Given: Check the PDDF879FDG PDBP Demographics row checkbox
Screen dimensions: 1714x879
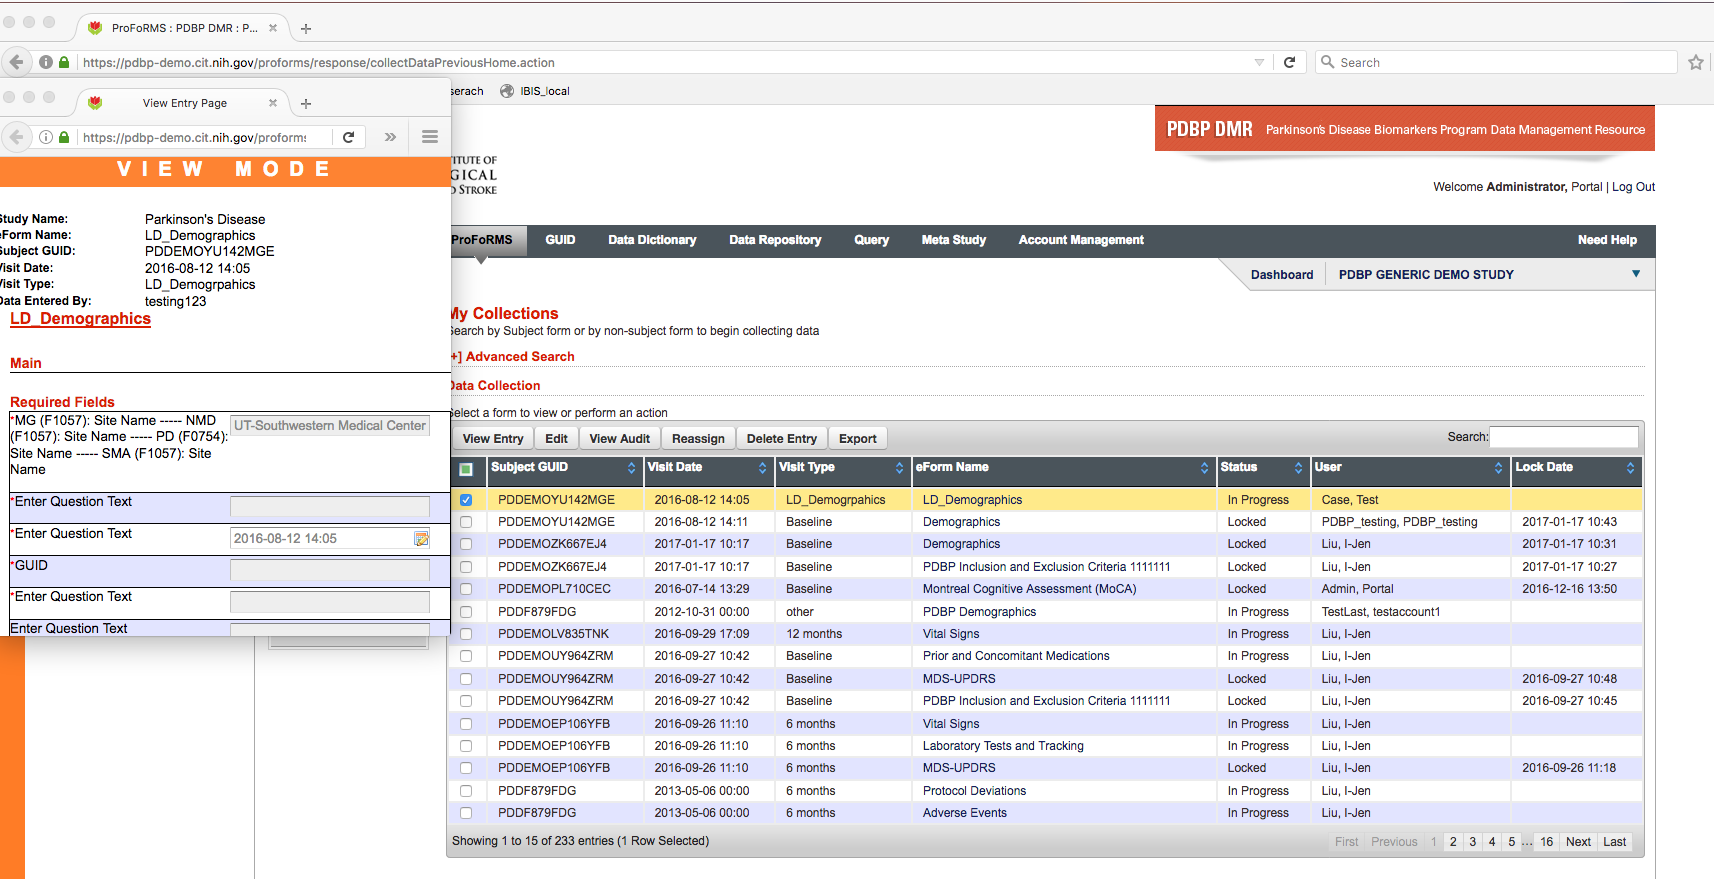Looking at the screenshot, I should tap(466, 612).
